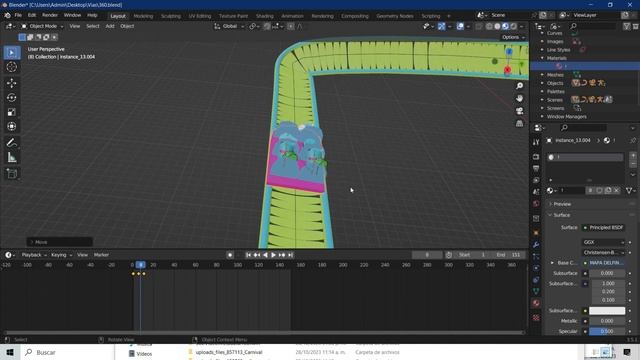Open the Render properties tab icon
The image size is (640, 360).
point(536,157)
